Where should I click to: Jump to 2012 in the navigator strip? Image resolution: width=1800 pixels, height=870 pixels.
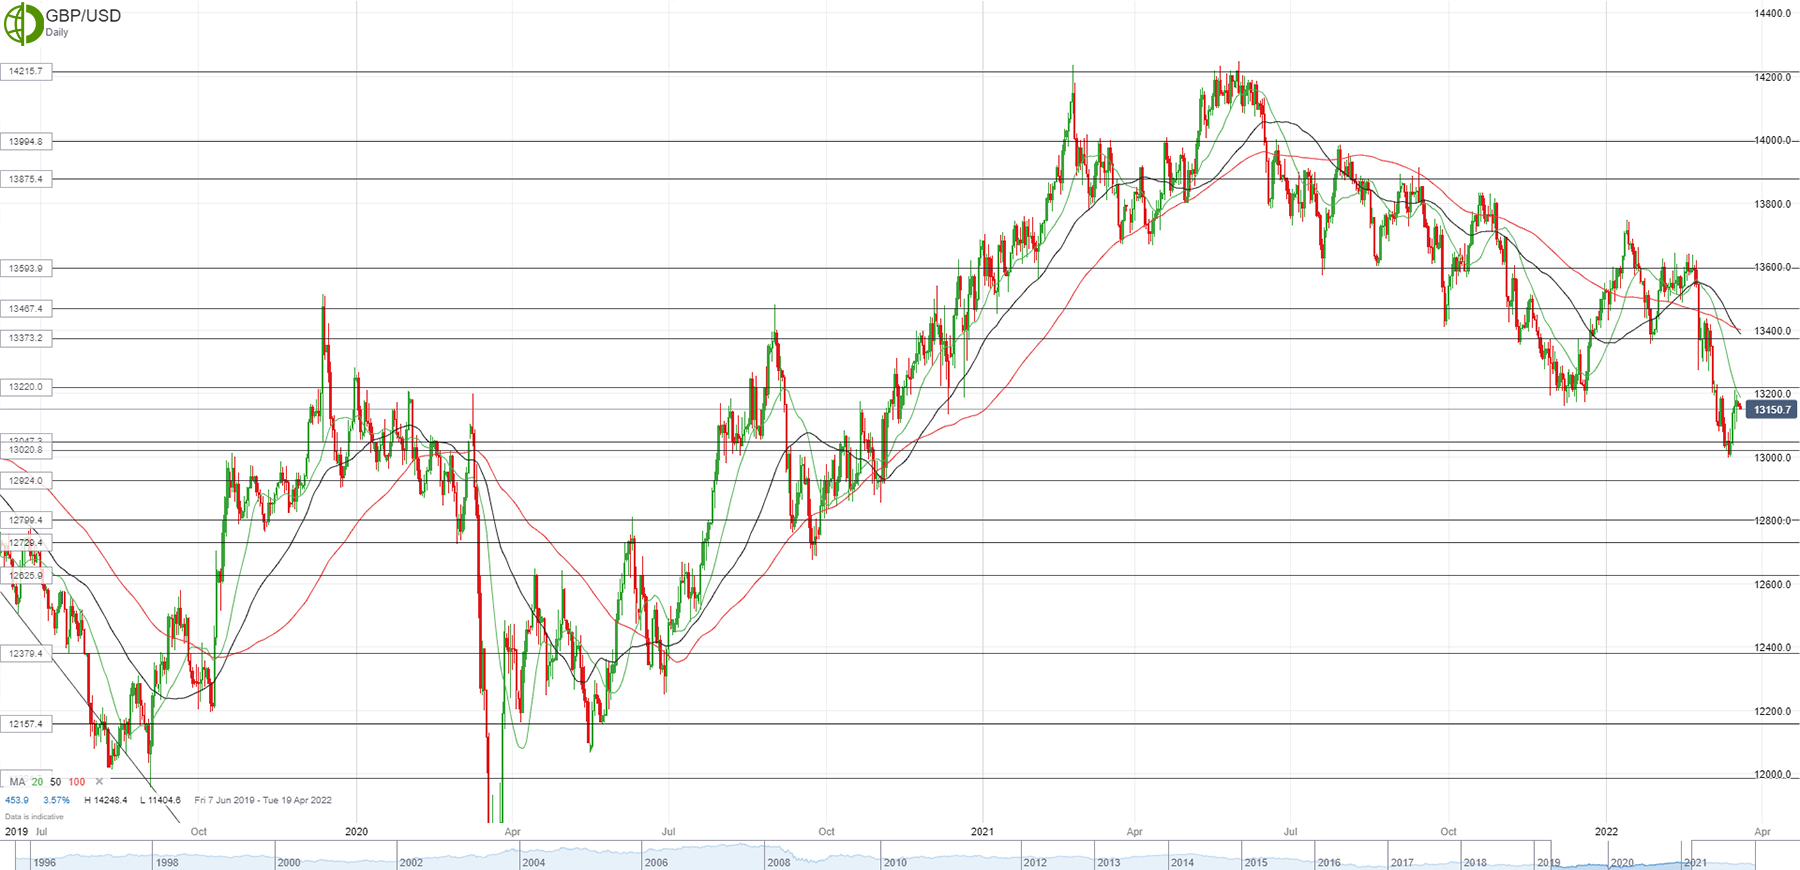tap(1034, 863)
